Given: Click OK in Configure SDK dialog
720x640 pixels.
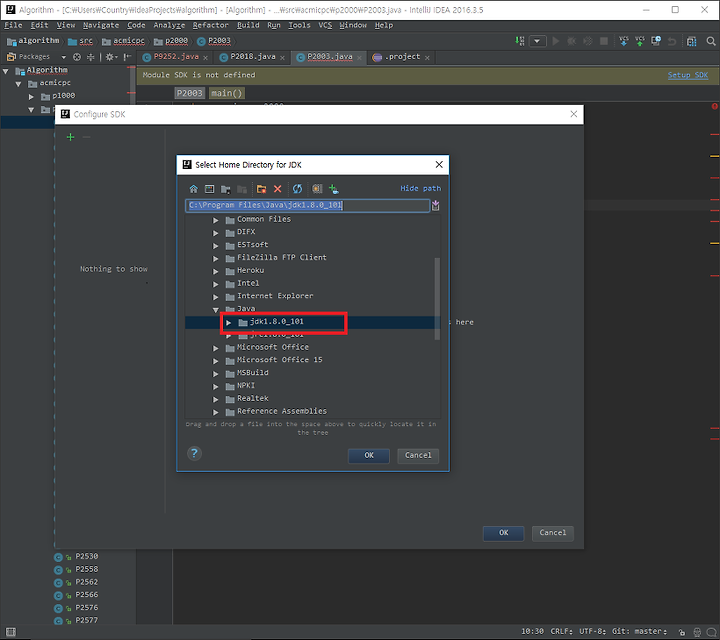Looking at the screenshot, I should 503,533.
